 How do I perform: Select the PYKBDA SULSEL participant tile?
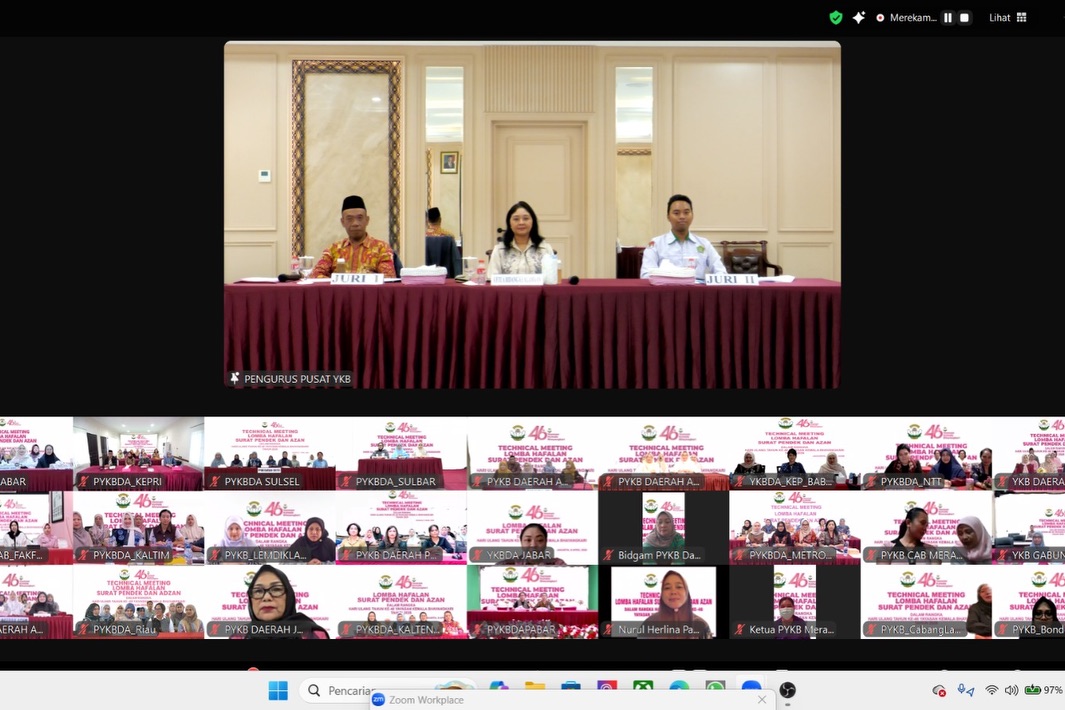269,453
